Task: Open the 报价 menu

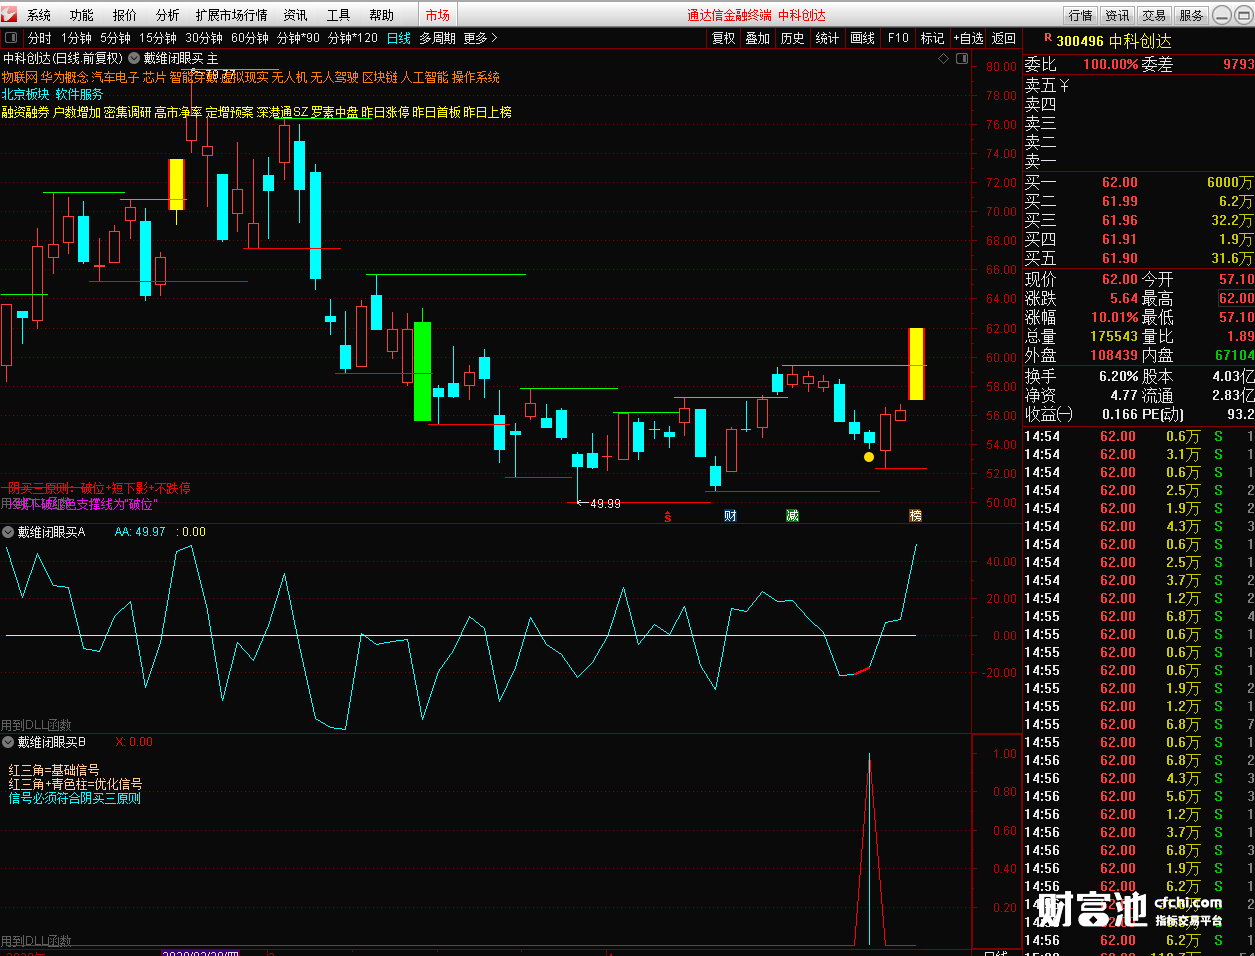Action: (125, 16)
